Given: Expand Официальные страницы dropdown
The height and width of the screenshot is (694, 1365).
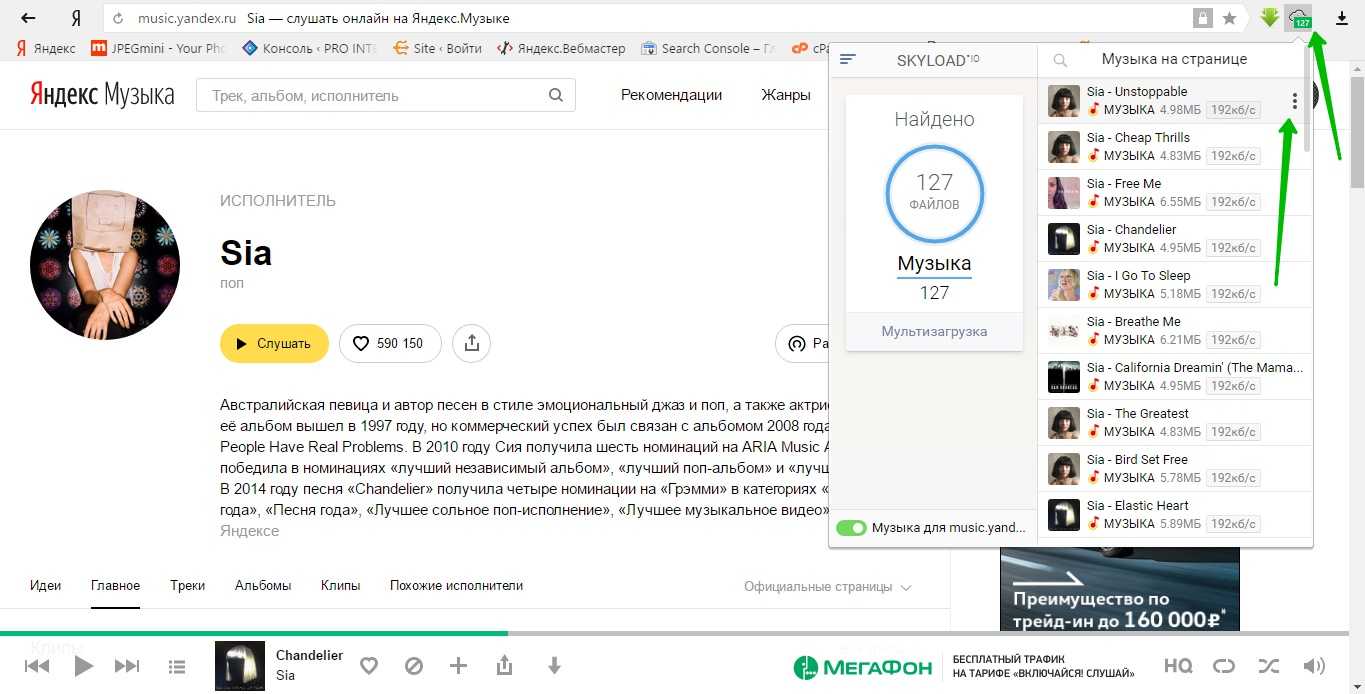Looking at the screenshot, I should [827, 587].
